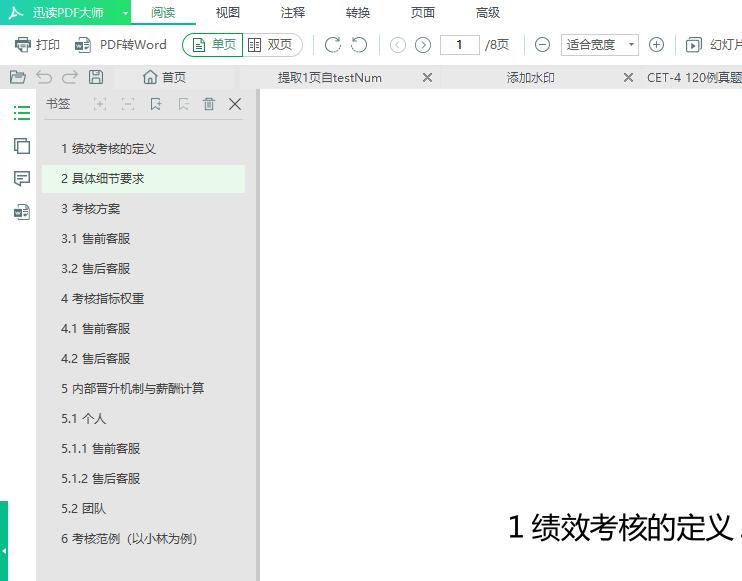
Task: Select the 阅读 ribbon tab
Action: (x=163, y=13)
